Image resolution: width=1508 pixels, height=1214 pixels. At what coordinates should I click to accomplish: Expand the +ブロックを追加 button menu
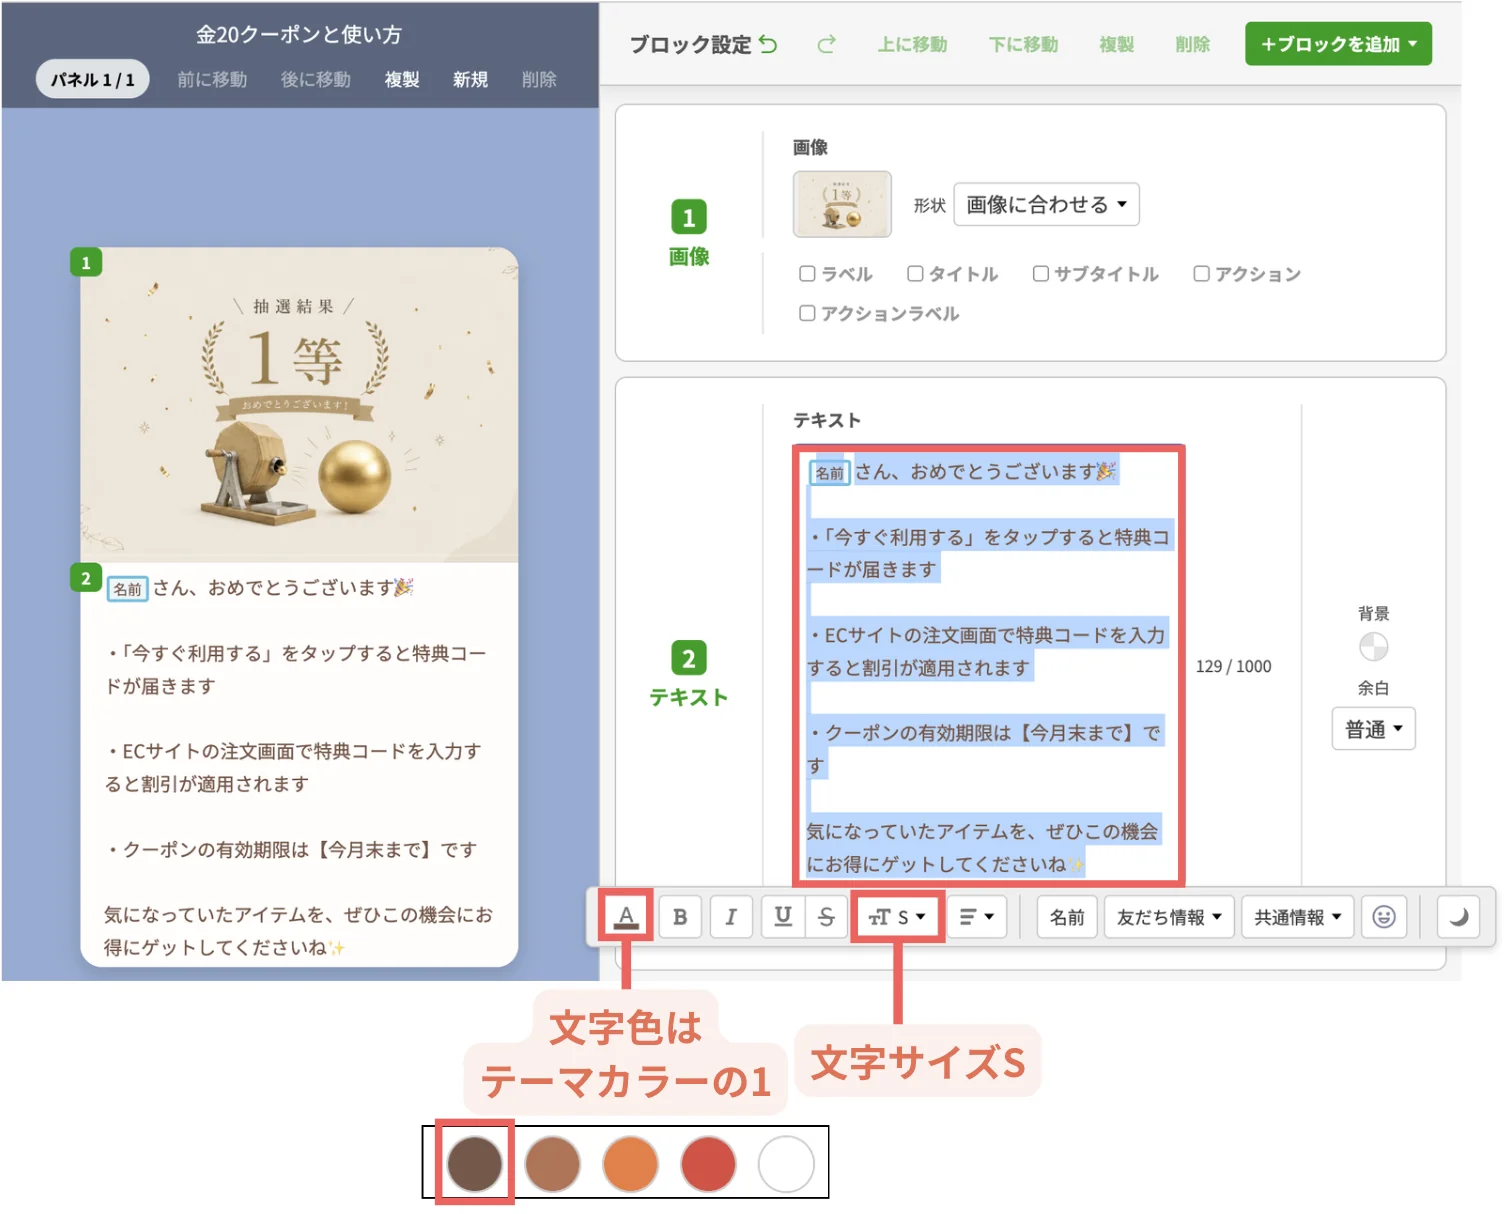1338,44
